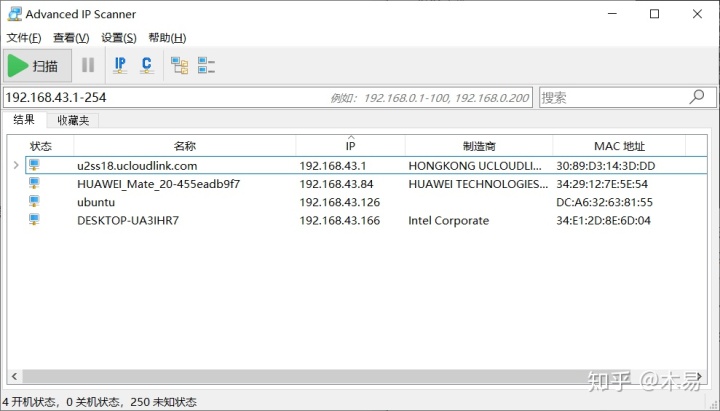Switch to the 结果 tab

pos(24,120)
